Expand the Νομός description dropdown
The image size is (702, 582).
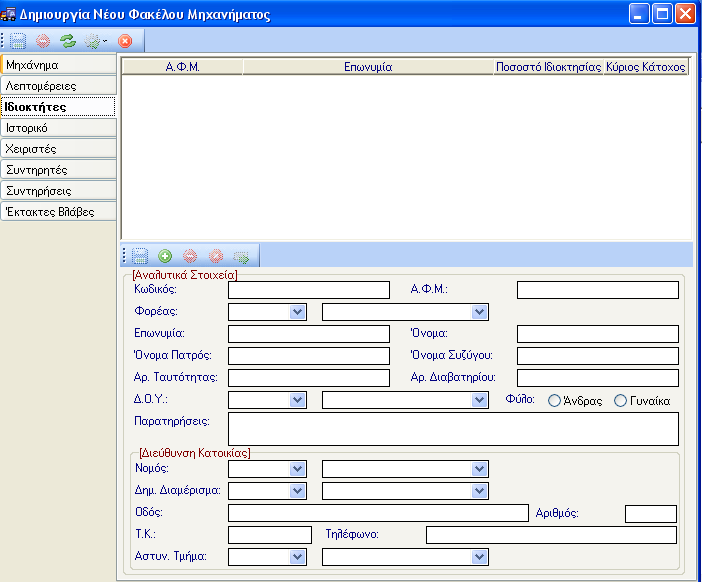click(x=479, y=469)
